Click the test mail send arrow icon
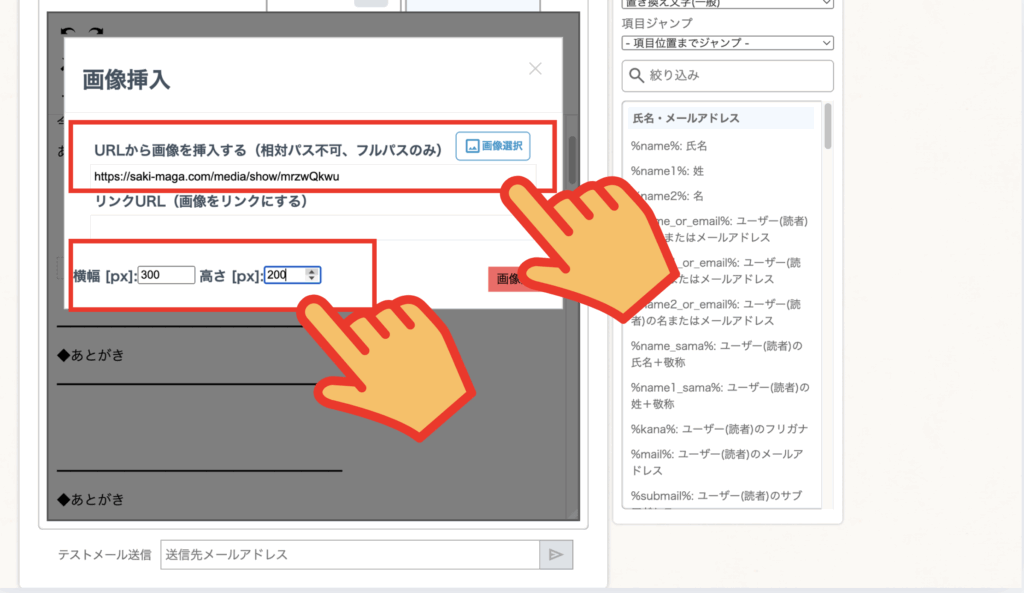Viewport: 1024px width, 593px height. (556, 554)
